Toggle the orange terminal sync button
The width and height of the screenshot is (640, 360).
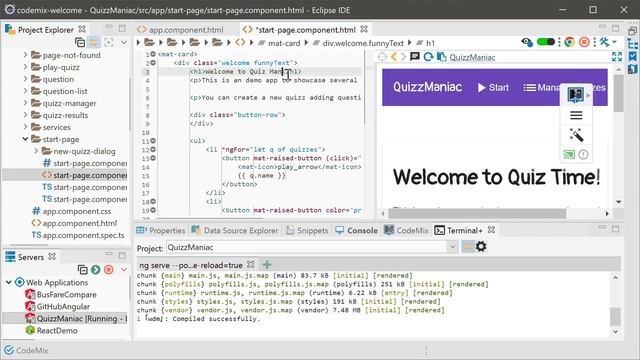coord(468,247)
